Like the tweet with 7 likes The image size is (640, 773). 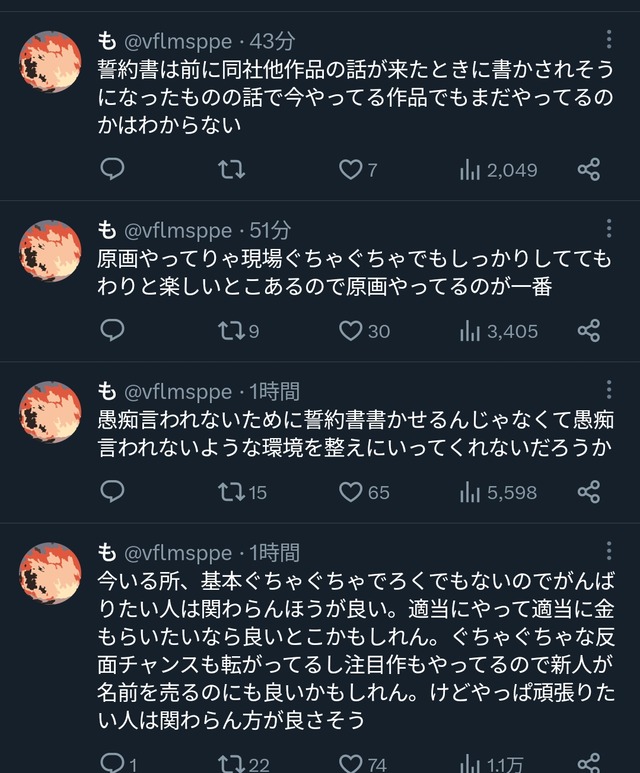(x=358, y=170)
